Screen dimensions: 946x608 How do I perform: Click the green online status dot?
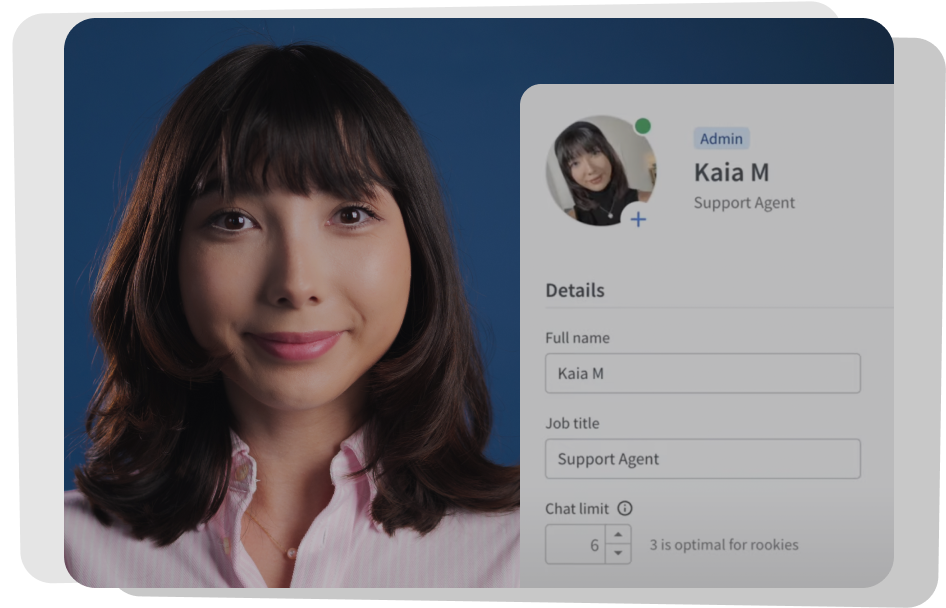coord(642,126)
